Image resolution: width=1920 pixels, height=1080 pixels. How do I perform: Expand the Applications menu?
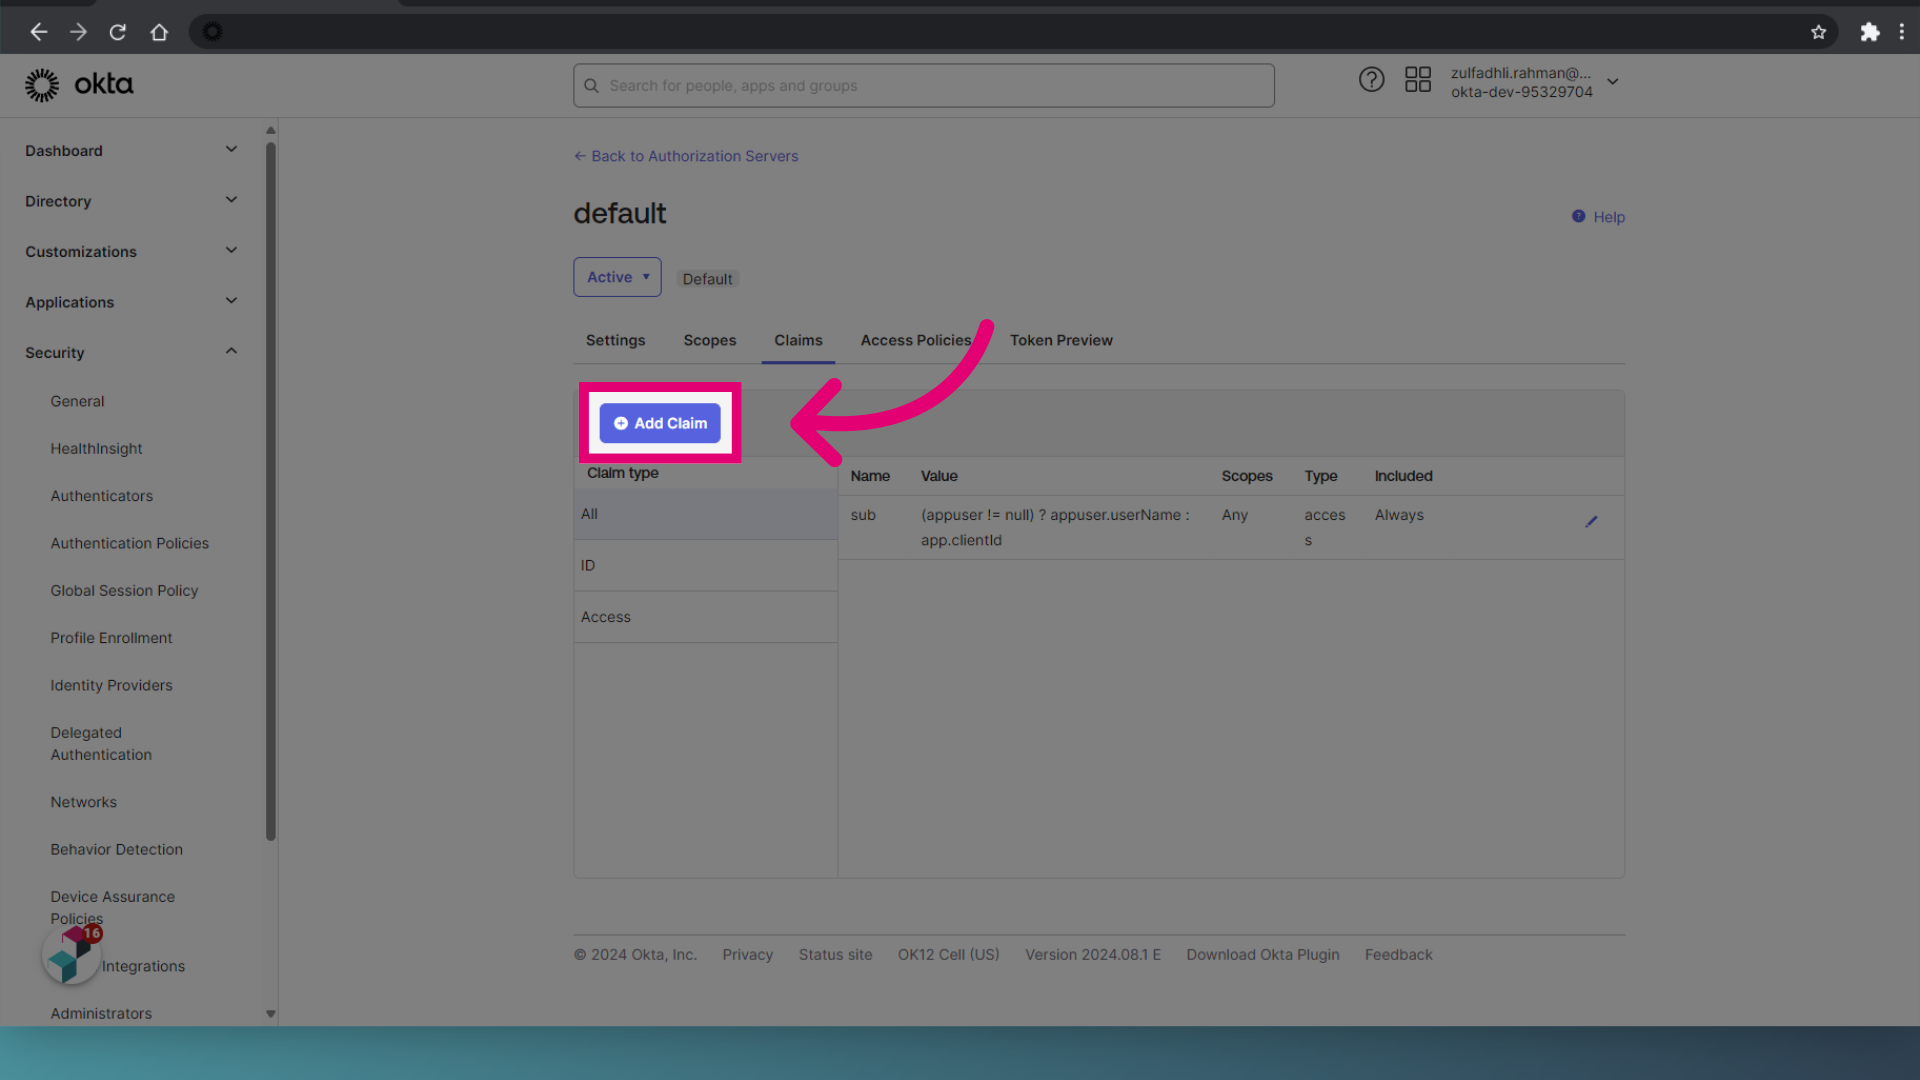132,302
